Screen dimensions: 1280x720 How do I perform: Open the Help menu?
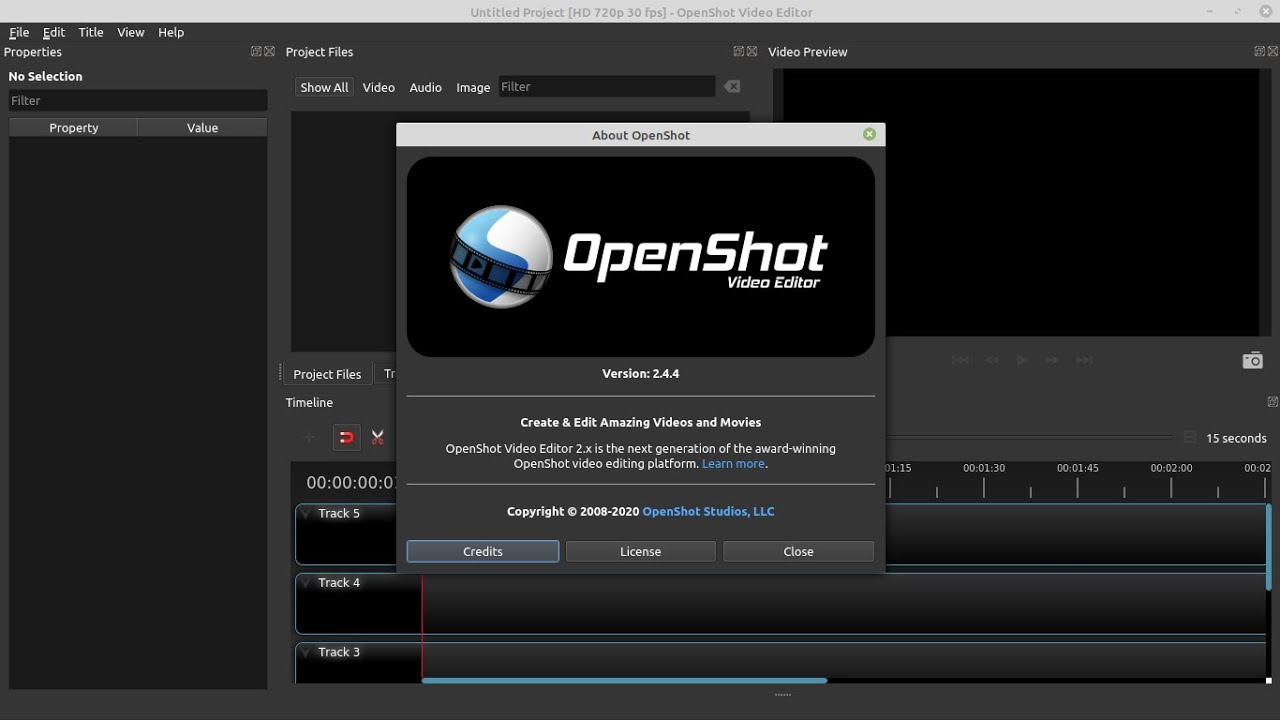point(171,32)
